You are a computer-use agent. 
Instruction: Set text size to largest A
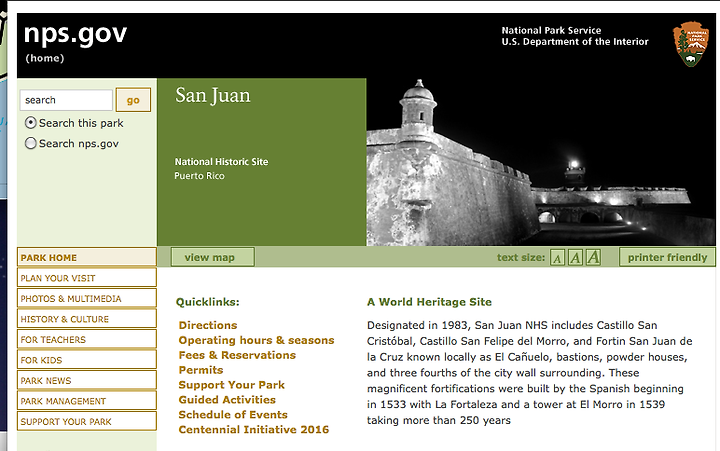point(593,257)
